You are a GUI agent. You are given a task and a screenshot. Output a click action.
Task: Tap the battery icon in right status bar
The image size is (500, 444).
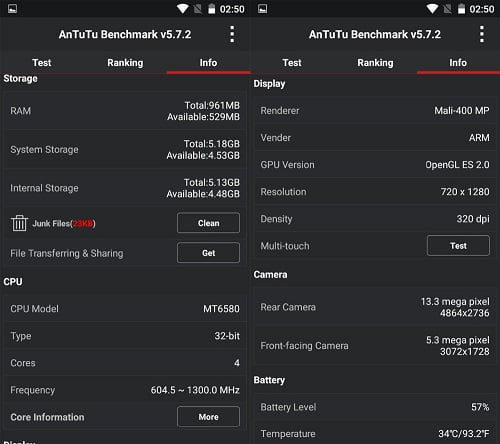461,9
